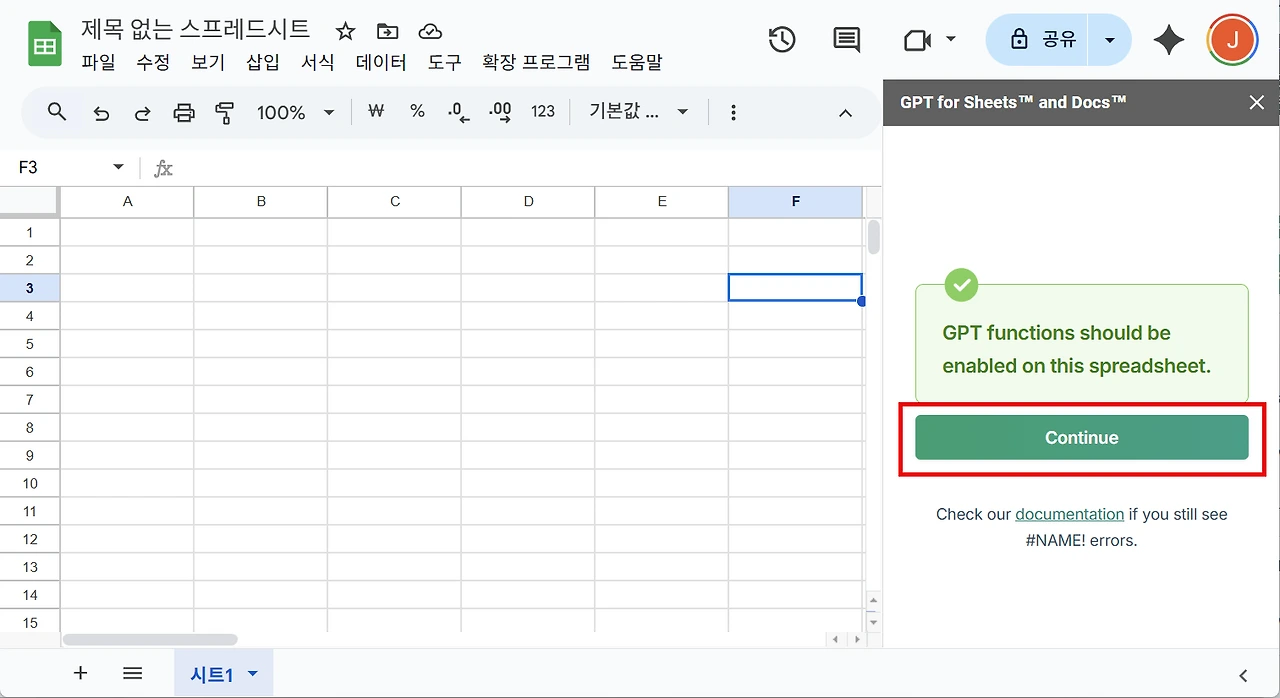The height and width of the screenshot is (698, 1280).
Task: Follow the documentation link
Action: pyautogui.click(x=1070, y=514)
